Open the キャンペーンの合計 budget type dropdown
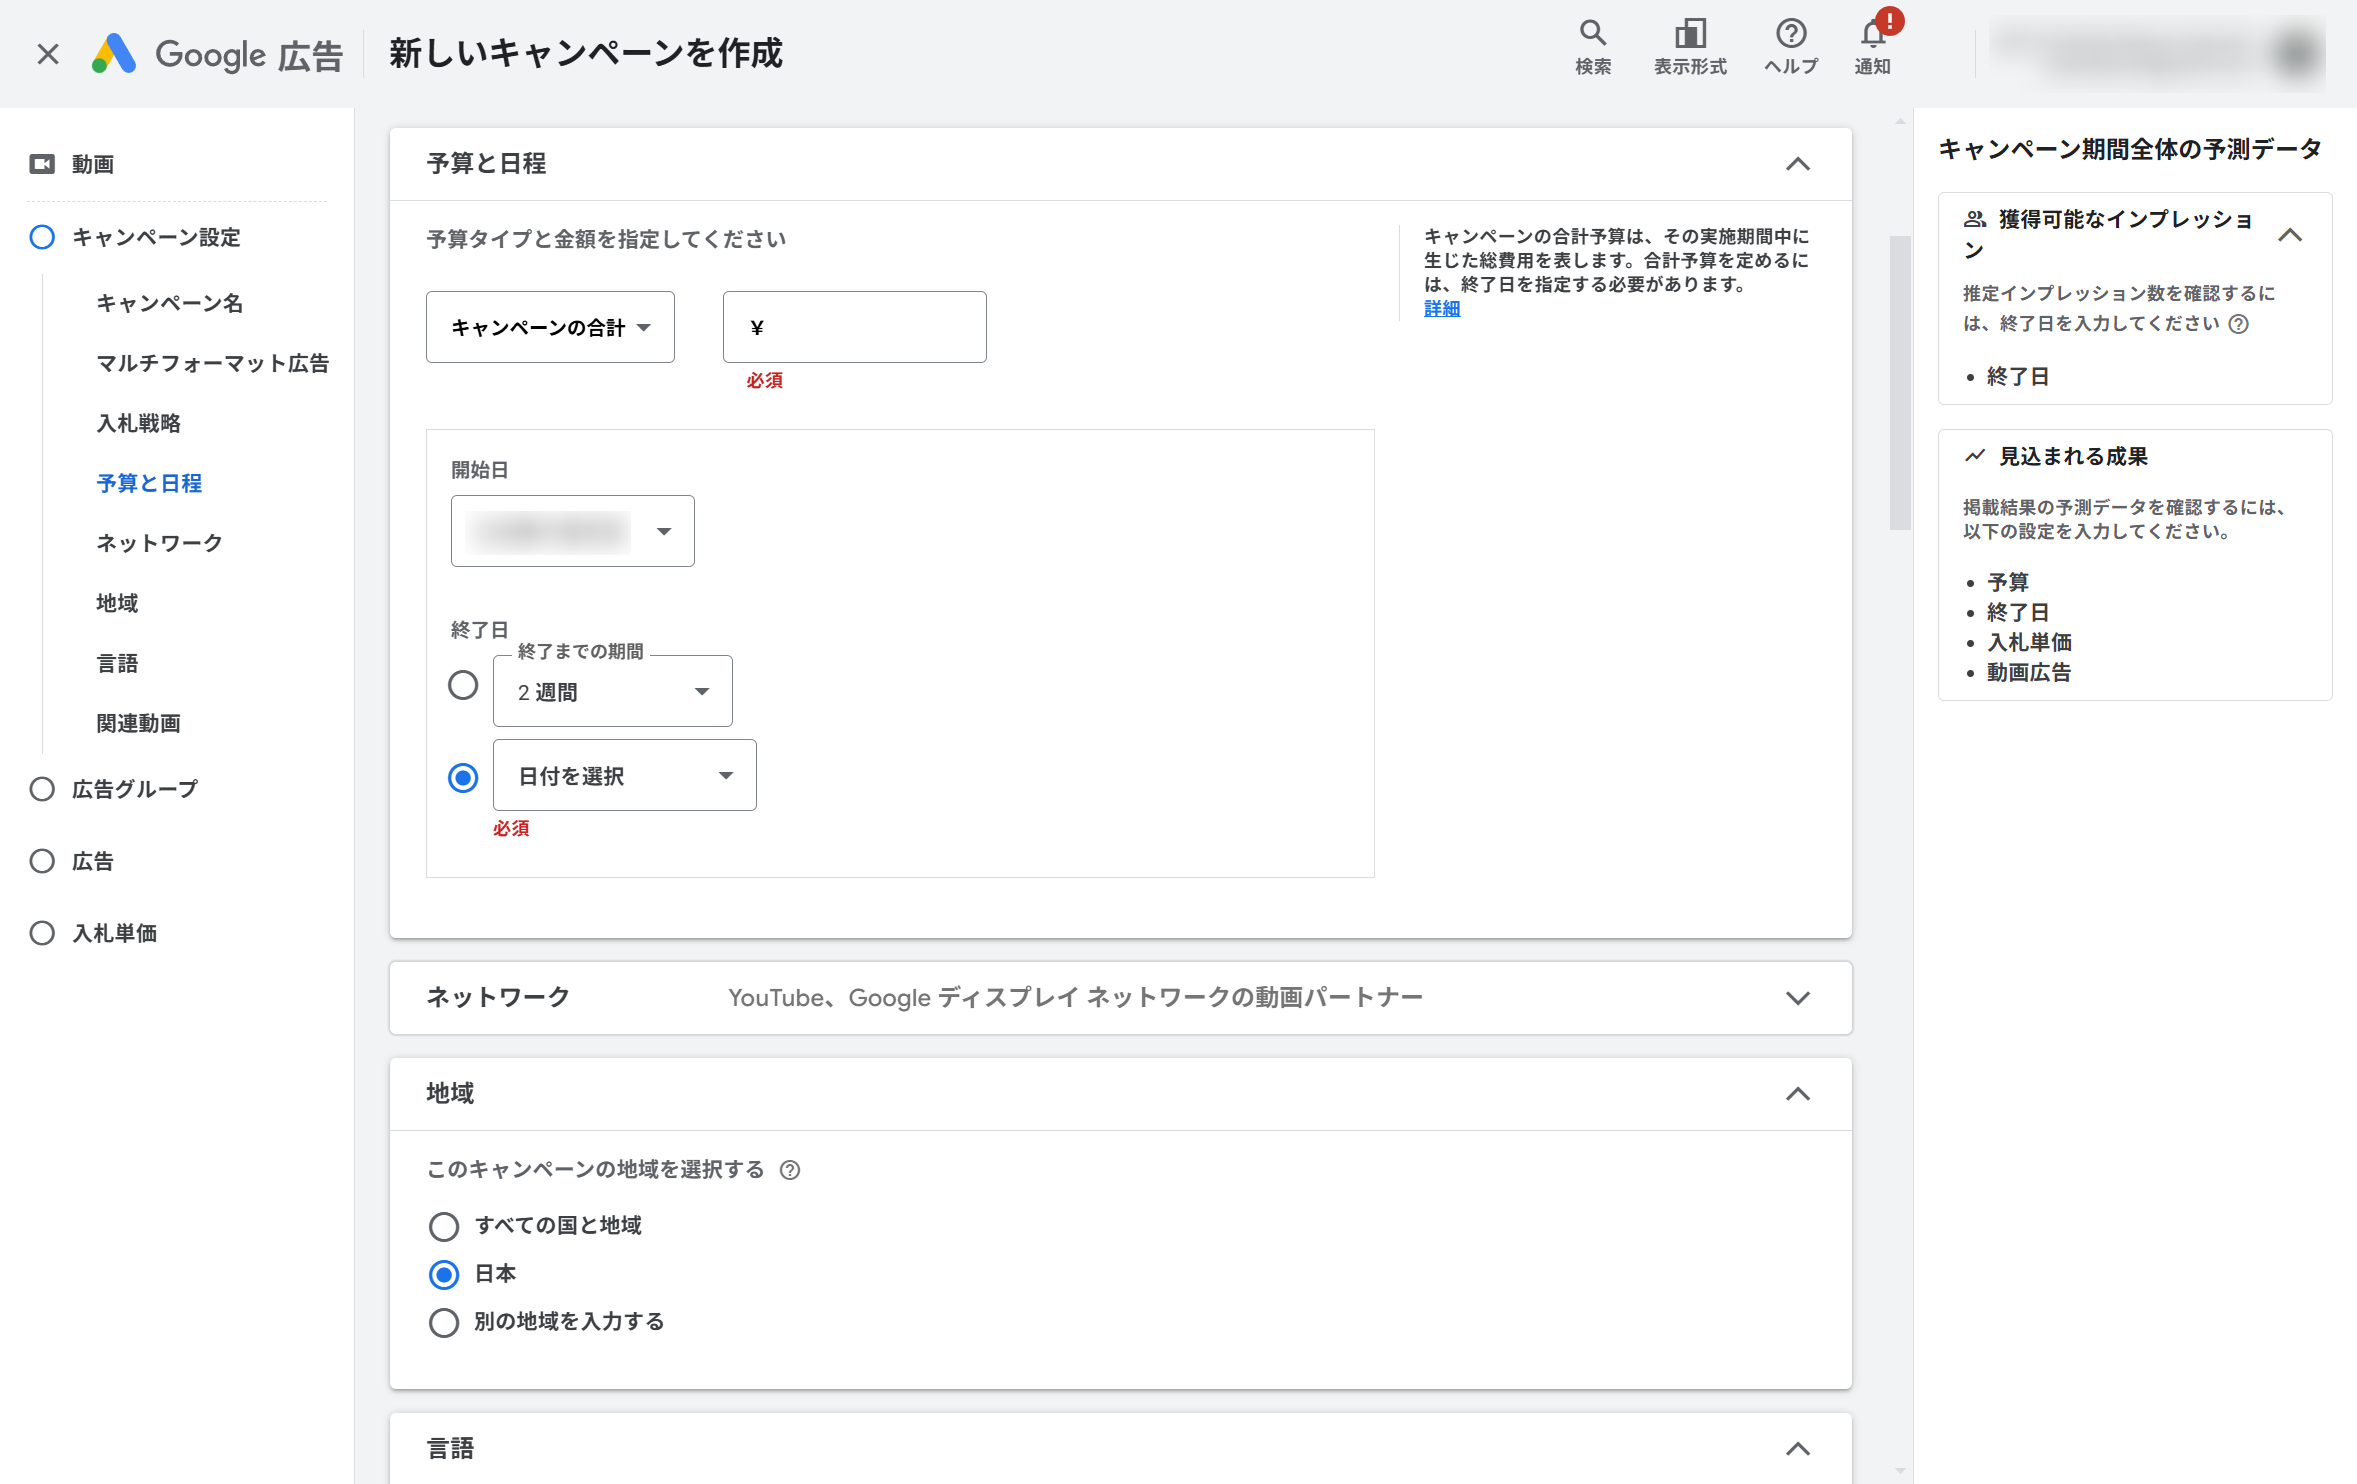Viewport: 2357px width, 1484px height. 550,327
